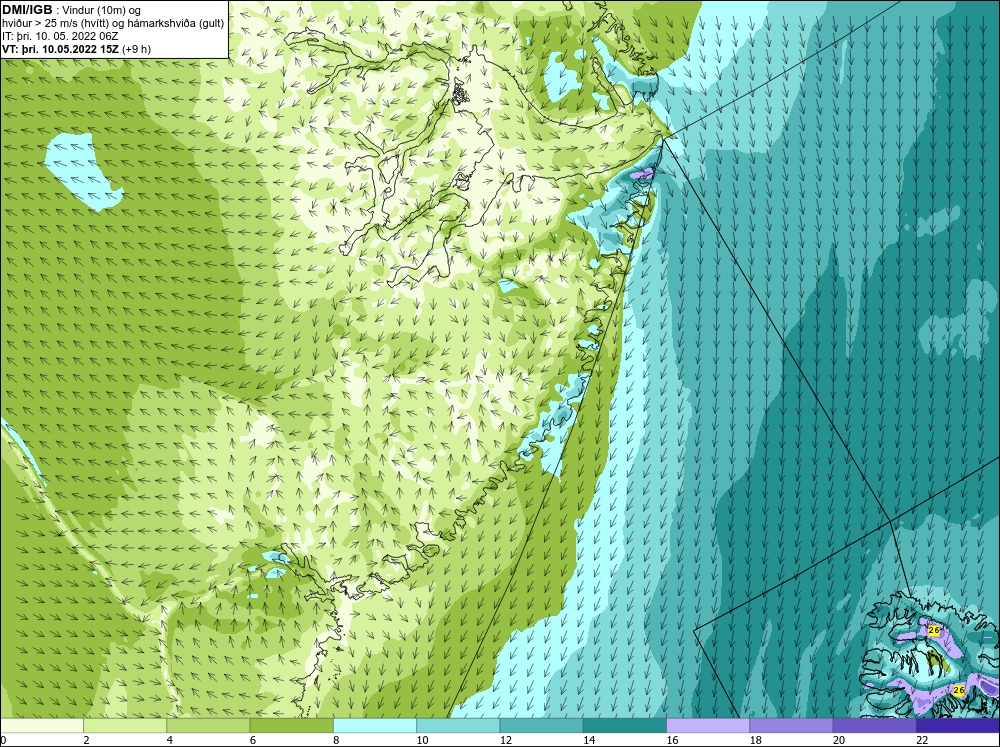Screen dimensions: 1000x747
Task: Click the 8–10 m/s pale cyan legend swatch
Action: [x=375, y=726]
